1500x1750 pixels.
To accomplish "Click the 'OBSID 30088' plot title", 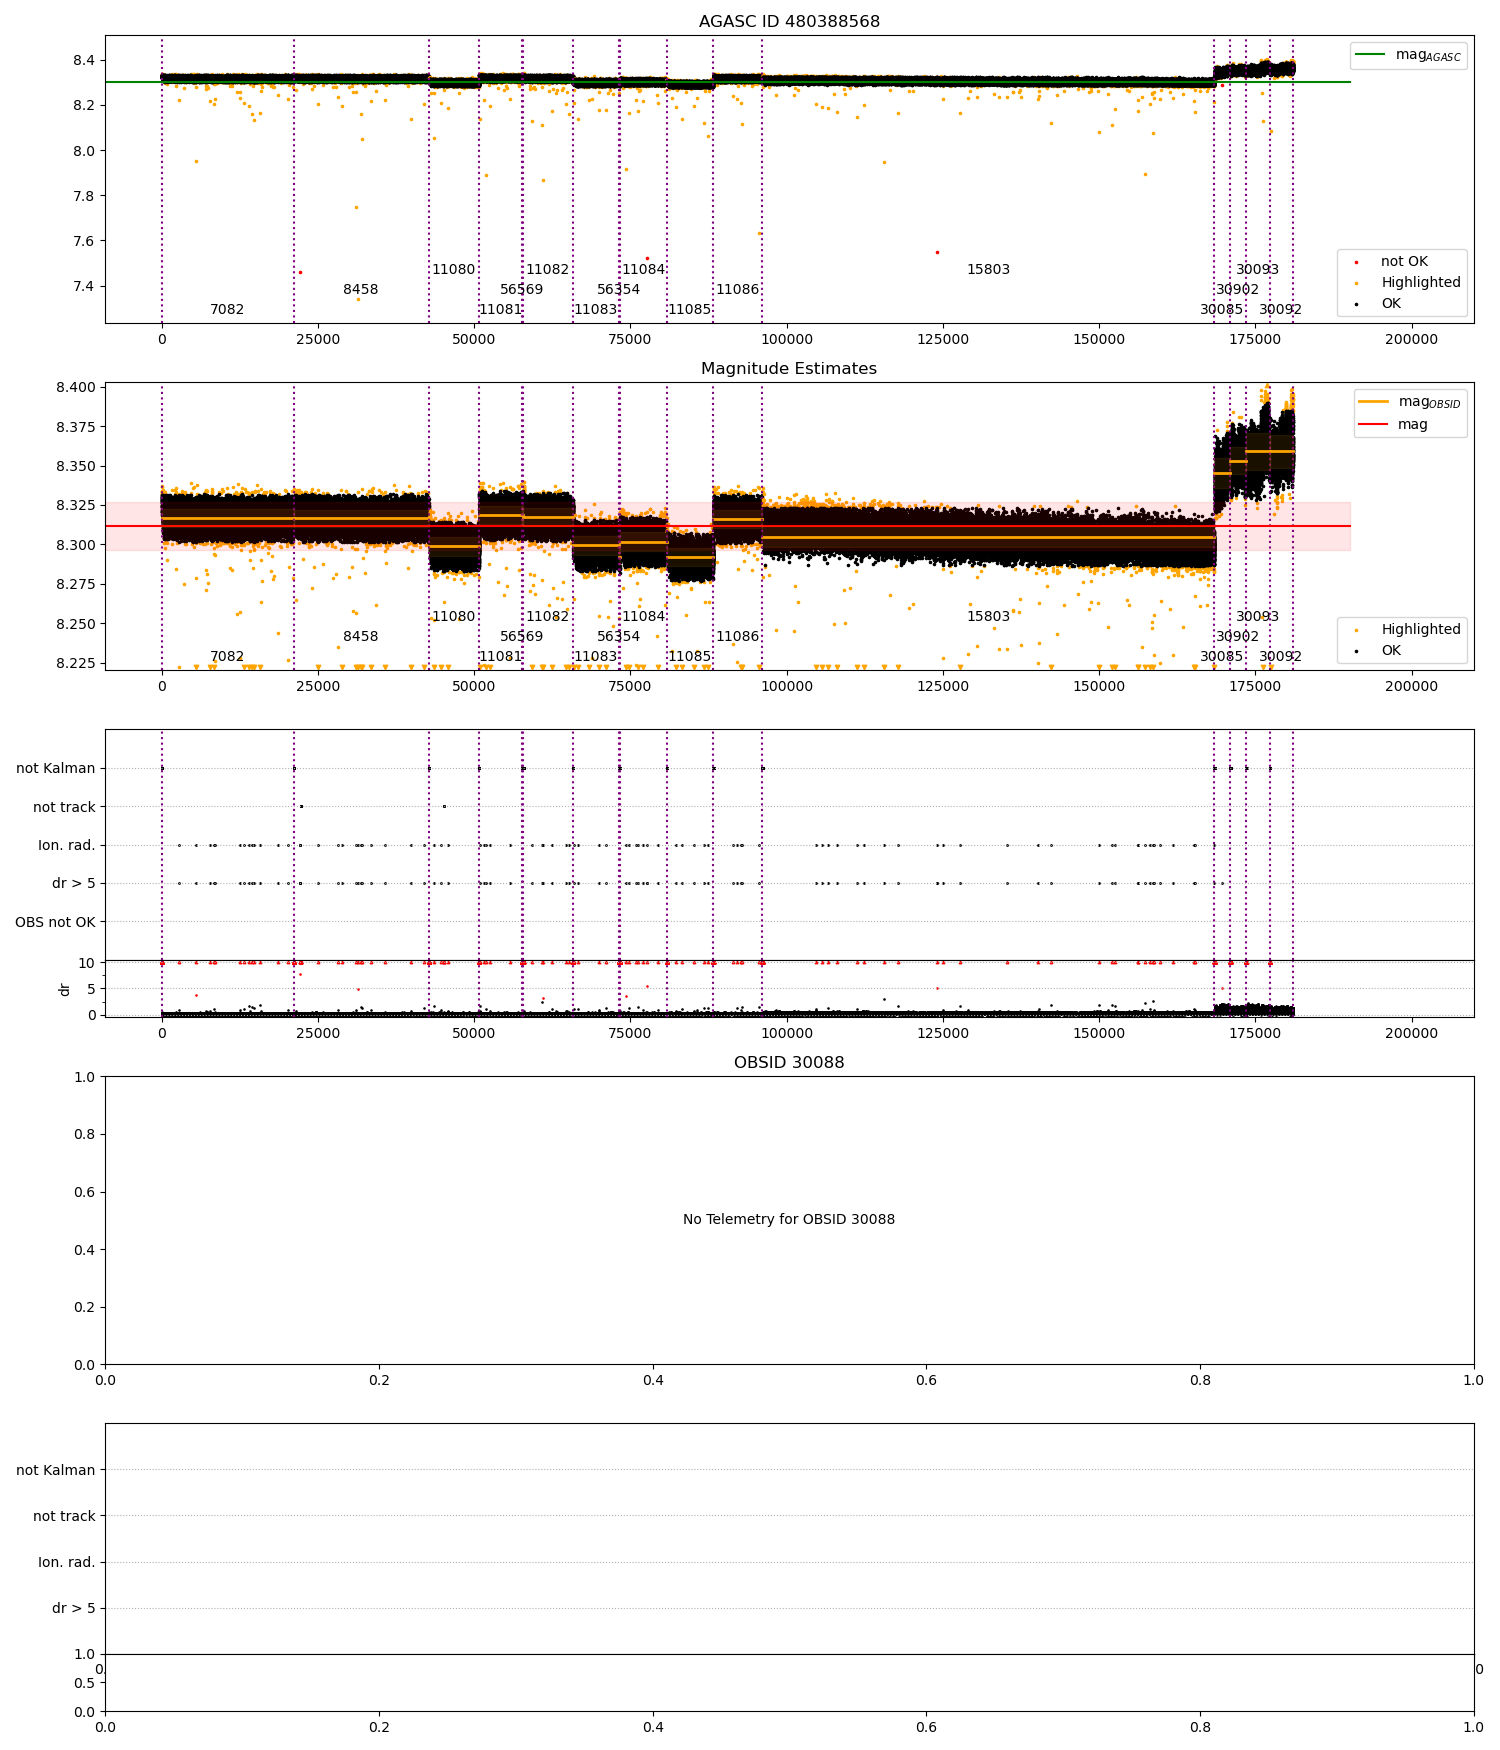I will (x=789, y=1062).
